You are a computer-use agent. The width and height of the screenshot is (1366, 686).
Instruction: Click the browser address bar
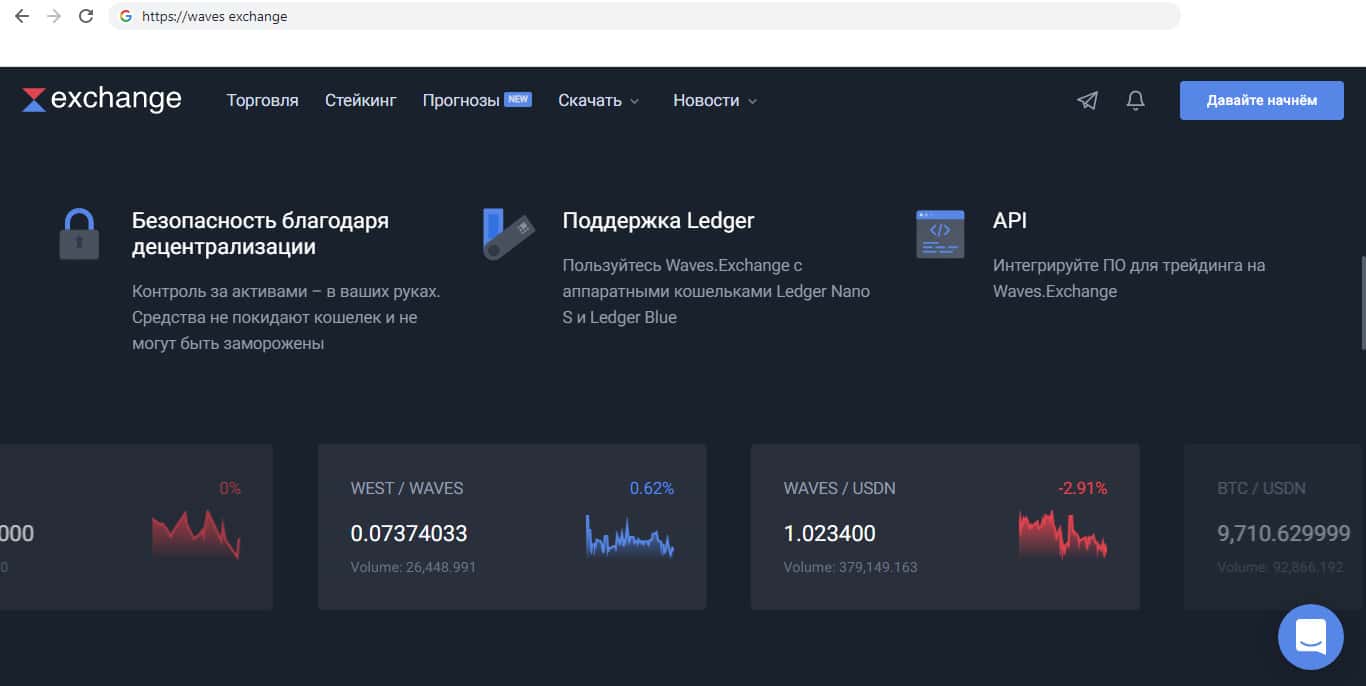[650, 16]
